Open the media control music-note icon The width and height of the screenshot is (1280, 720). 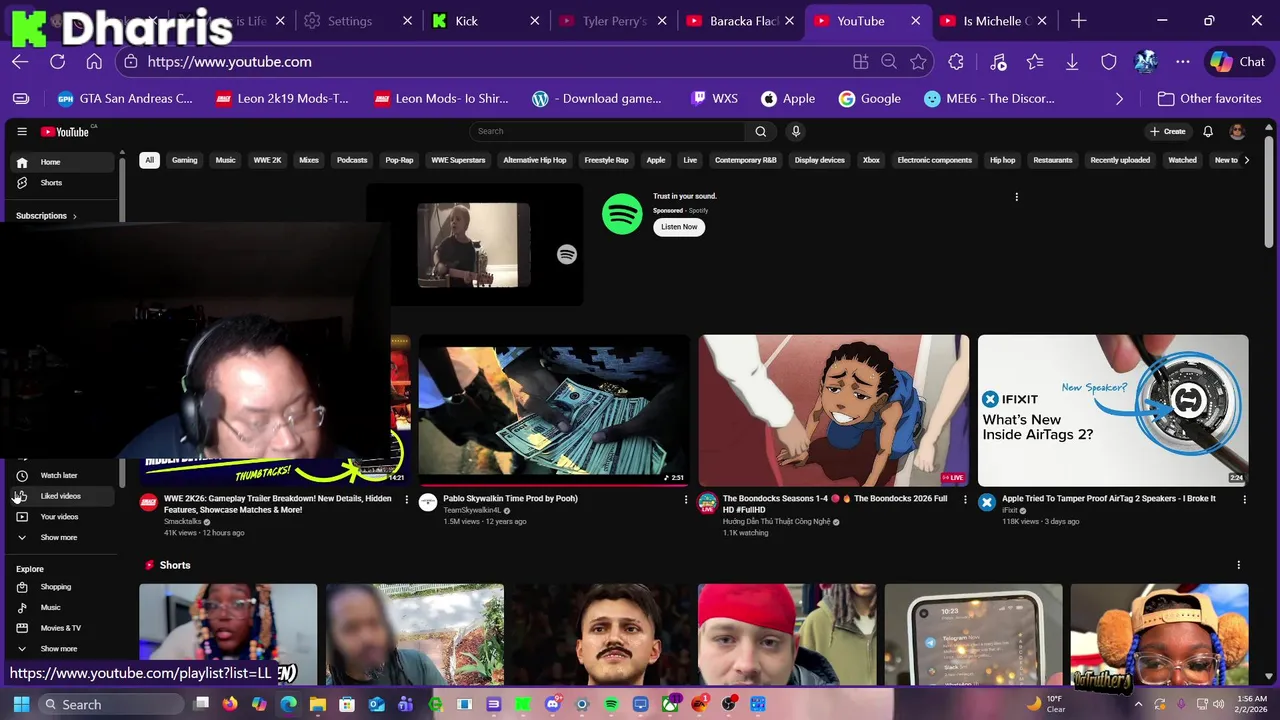pyautogui.click(x=998, y=61)
